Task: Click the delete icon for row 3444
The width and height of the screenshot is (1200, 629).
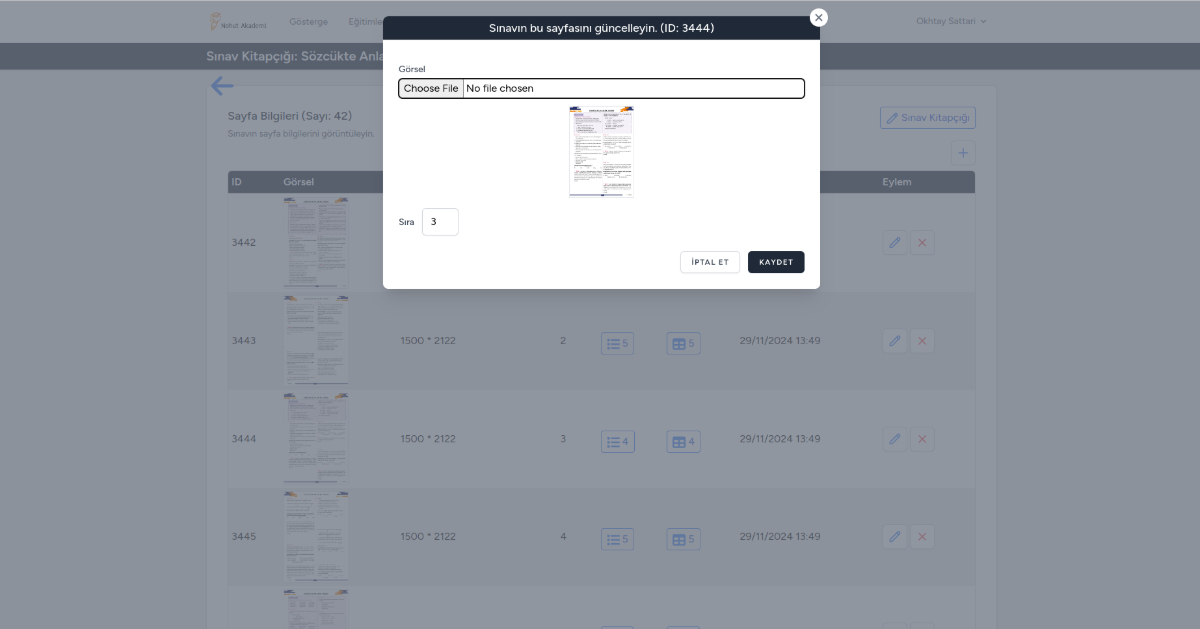Action: (x=922, y=439)
